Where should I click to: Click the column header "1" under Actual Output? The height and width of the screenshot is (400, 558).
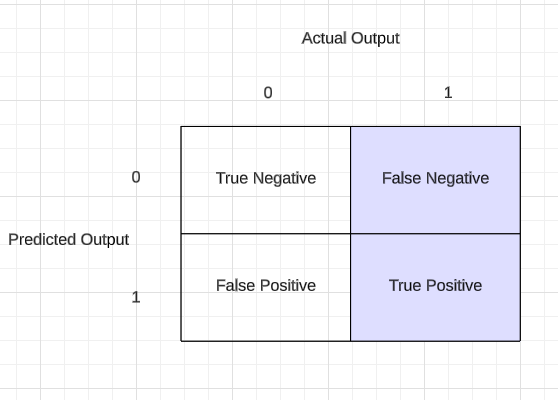[x=448, y=93]
